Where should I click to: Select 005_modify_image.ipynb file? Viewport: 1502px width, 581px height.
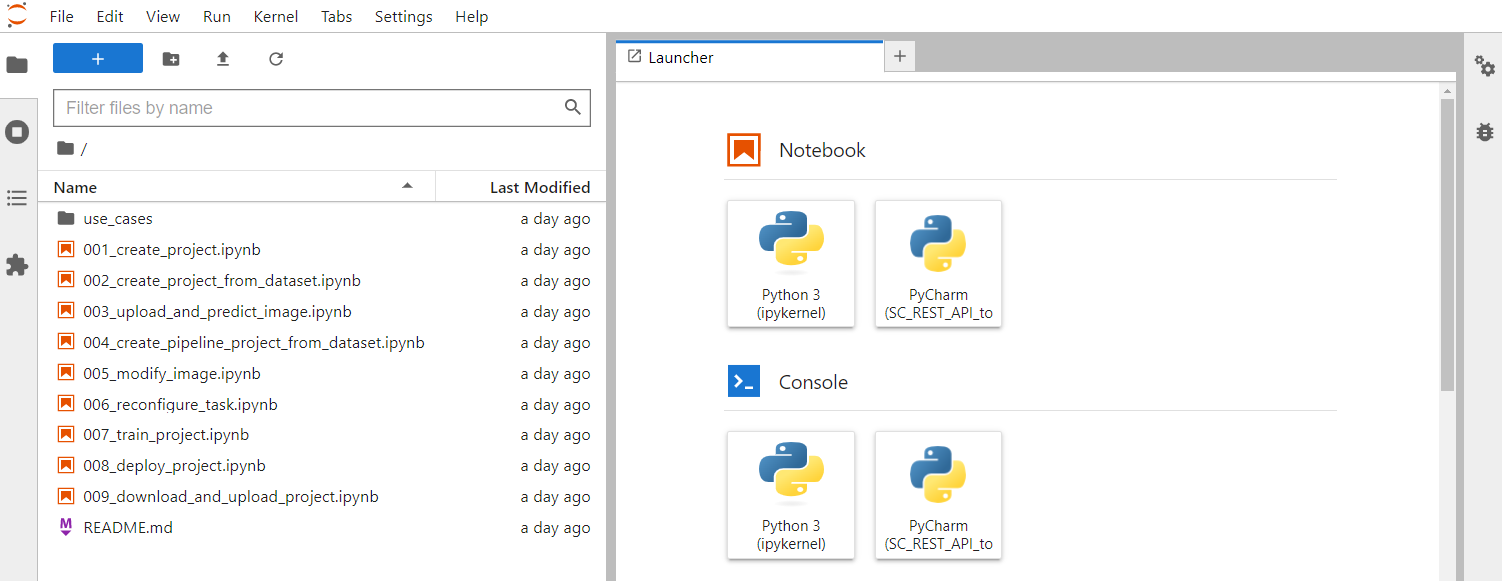pyautogui.click(x=322, y=374)
